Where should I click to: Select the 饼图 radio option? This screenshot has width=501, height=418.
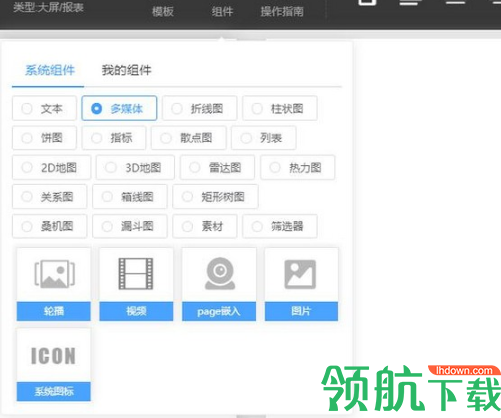click(44, 138)
